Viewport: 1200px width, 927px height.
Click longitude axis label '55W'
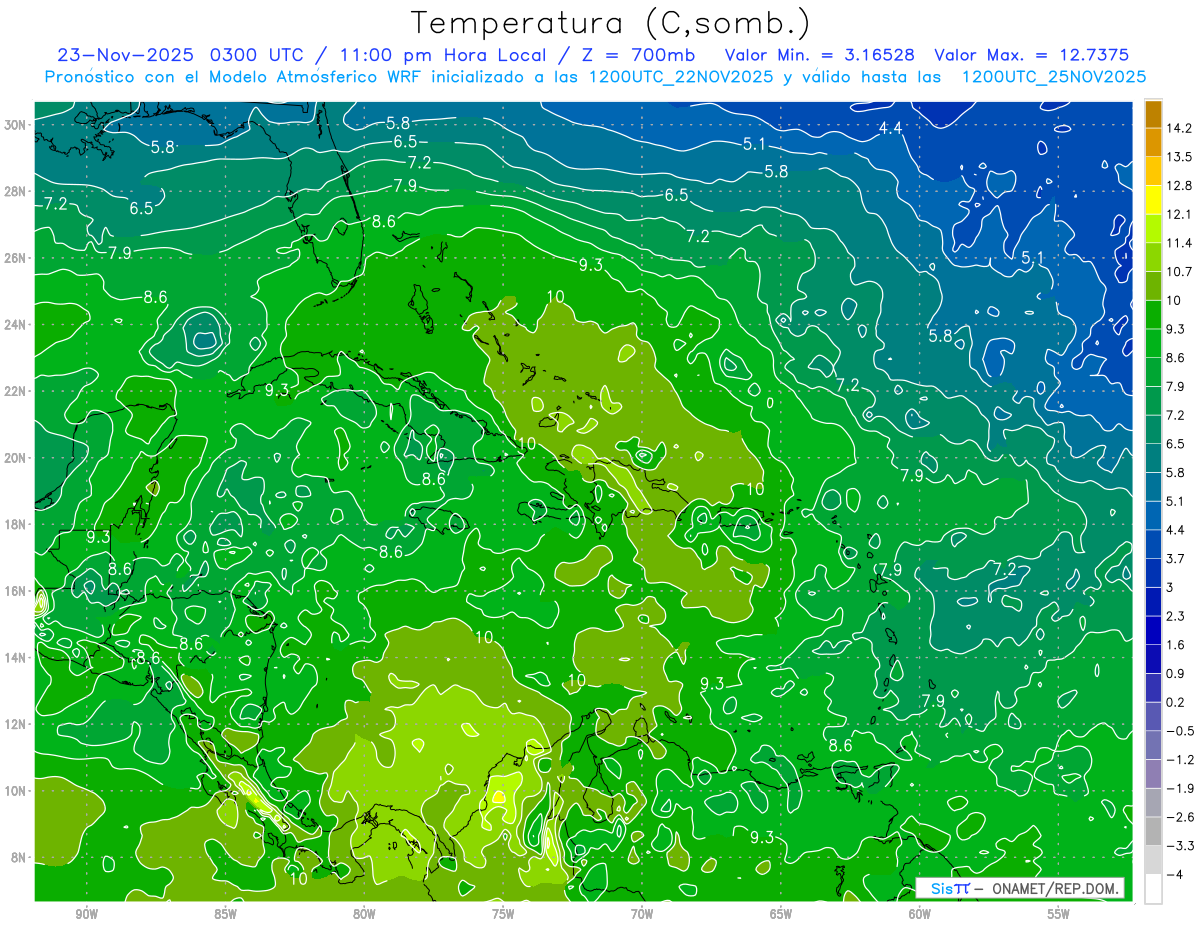pos(1059,914)
